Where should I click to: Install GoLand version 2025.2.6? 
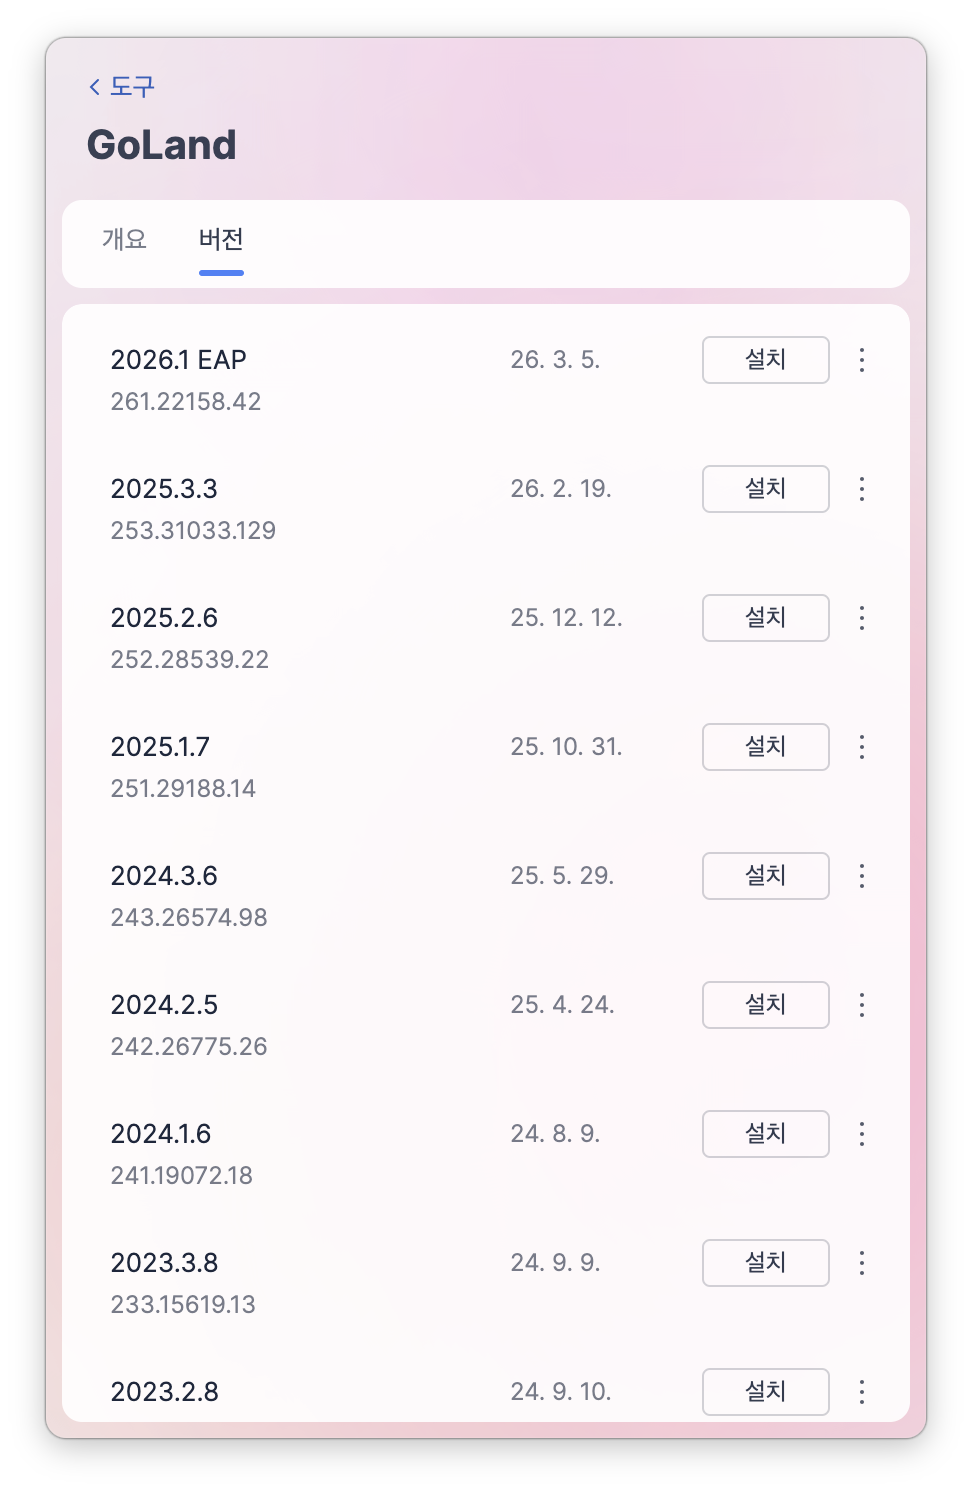pyautogui.click(x=766, y=618)
